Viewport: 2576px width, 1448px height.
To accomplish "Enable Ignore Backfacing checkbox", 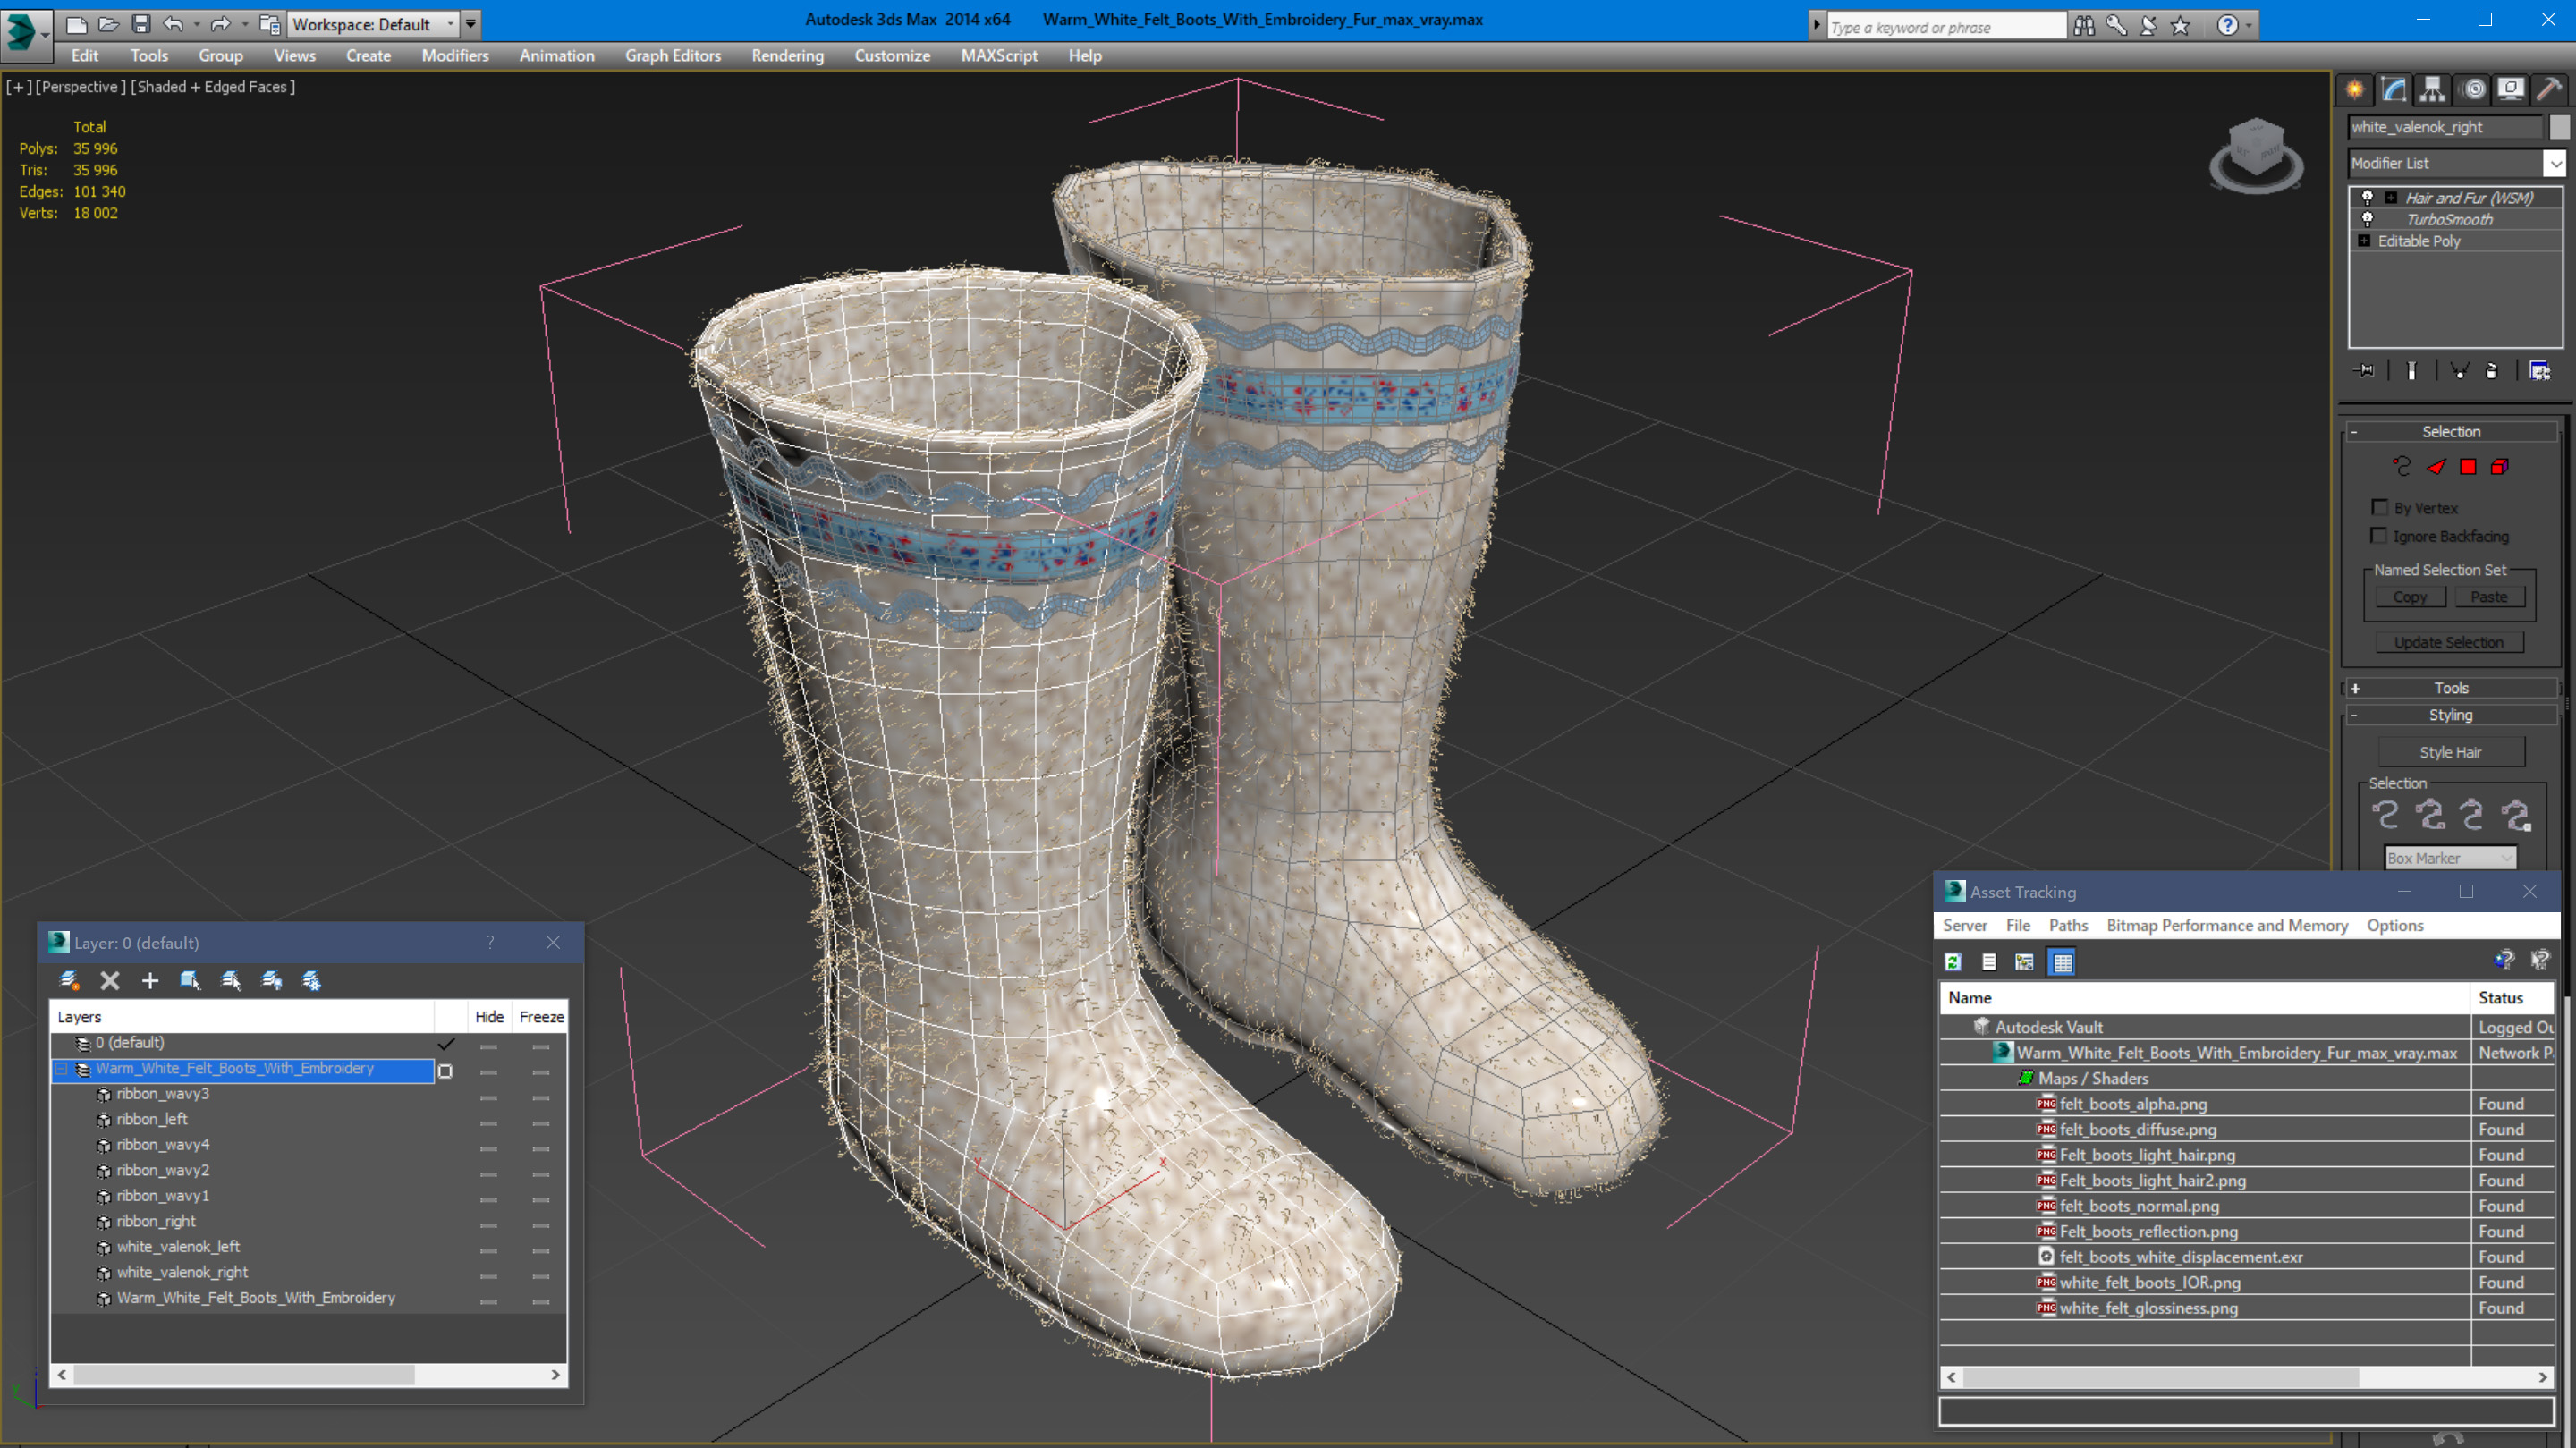I will pyautogui.click(x=2380, y=536).
